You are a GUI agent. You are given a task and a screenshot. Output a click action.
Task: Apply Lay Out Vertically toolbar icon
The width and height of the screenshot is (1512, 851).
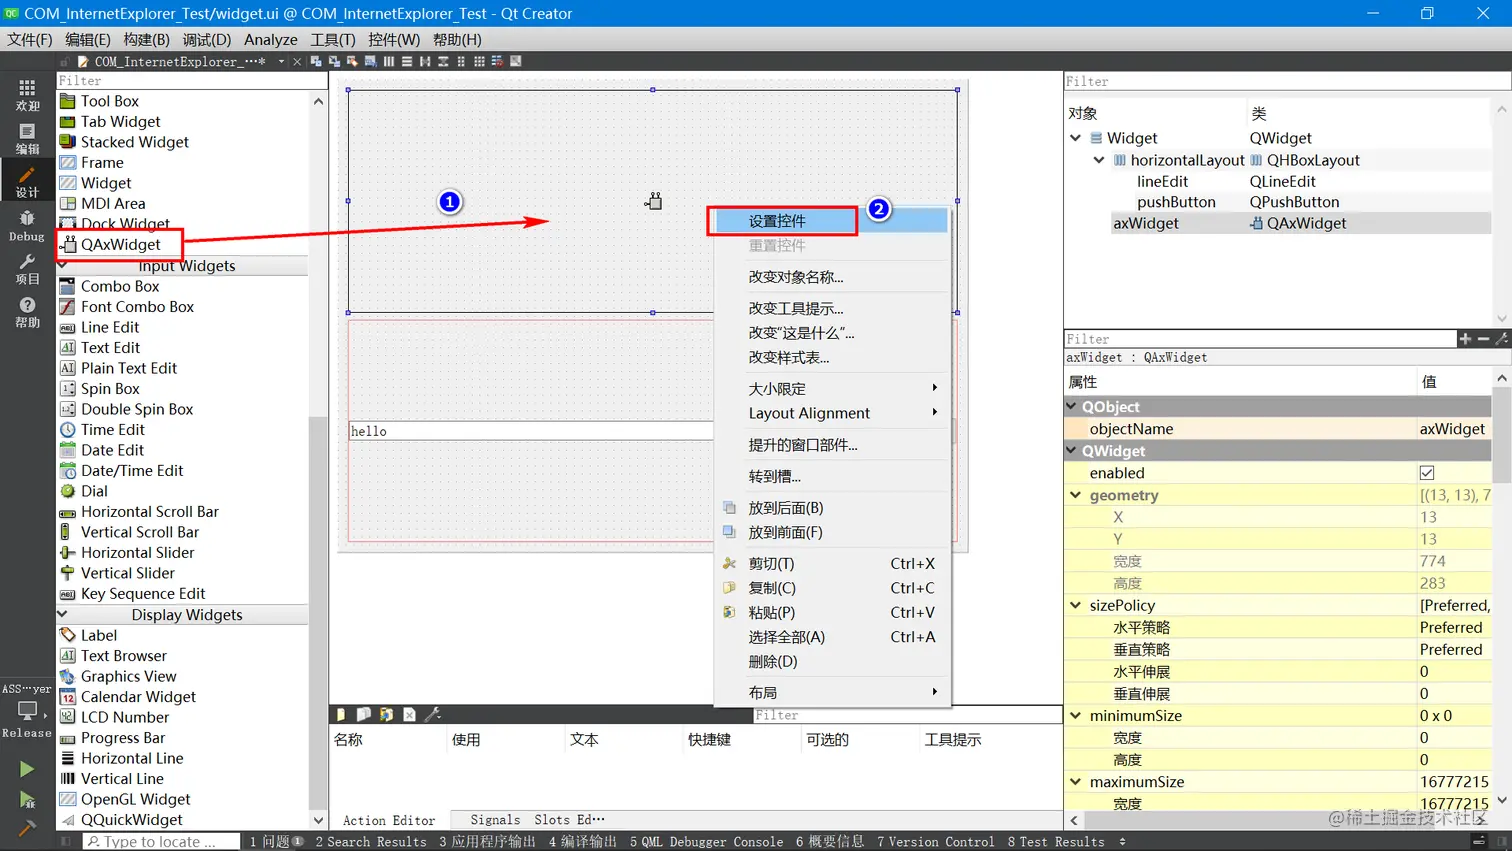point(407,61)
